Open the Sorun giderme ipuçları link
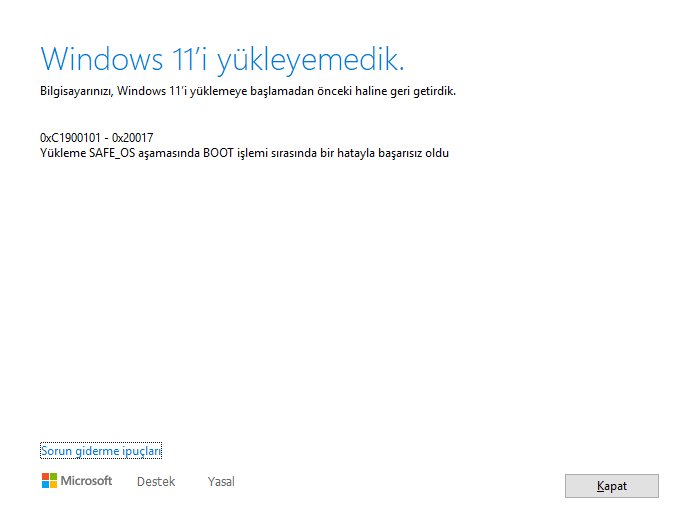The image size is (700, 523). [x=101, y=451]
